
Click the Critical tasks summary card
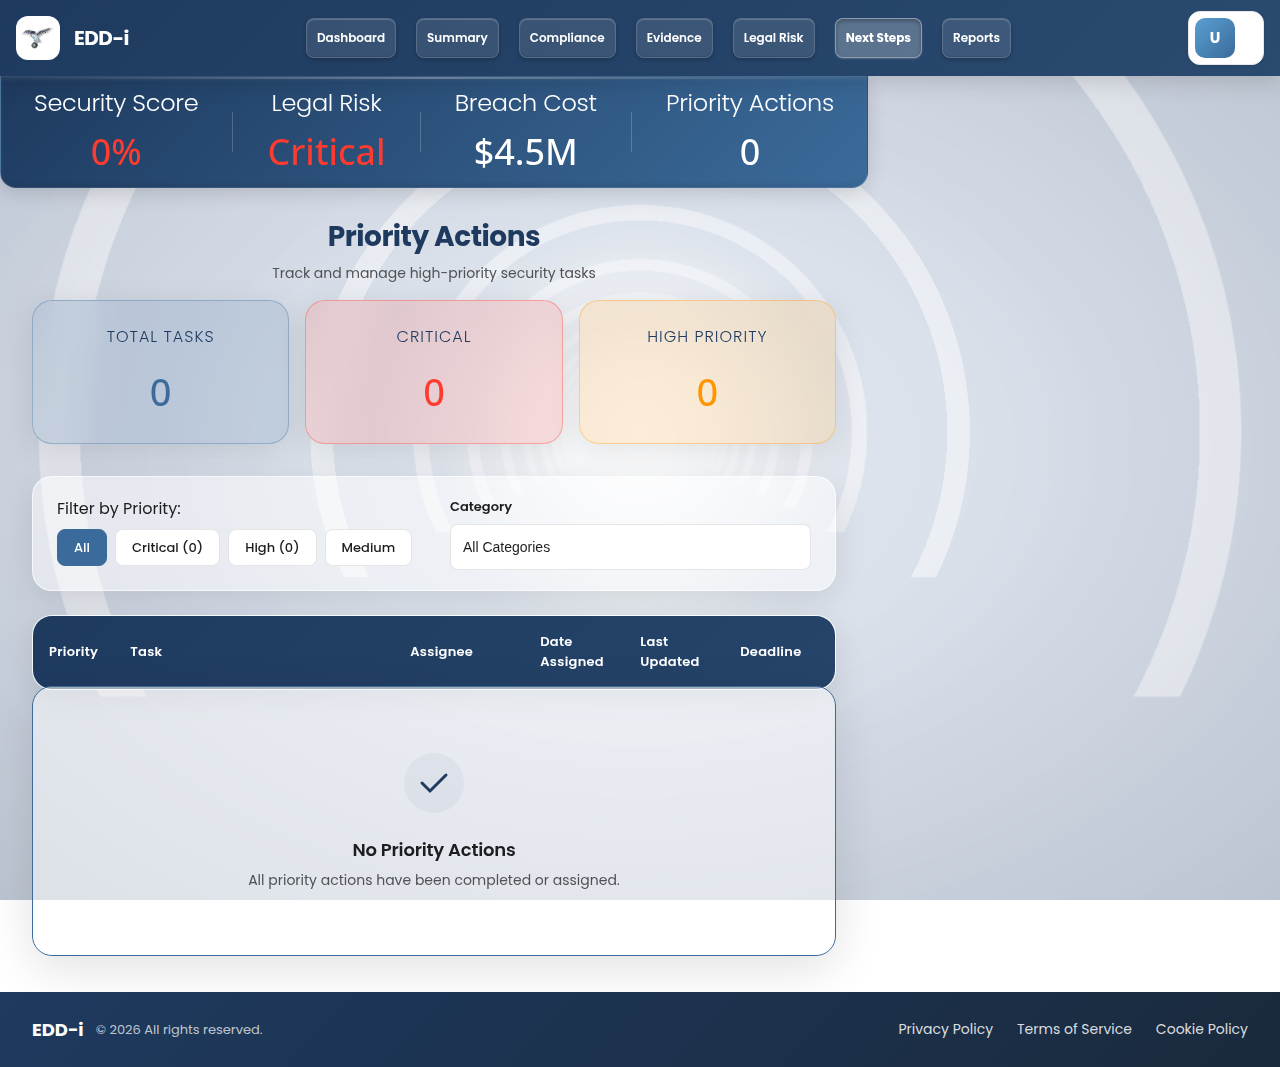[433, 371]
